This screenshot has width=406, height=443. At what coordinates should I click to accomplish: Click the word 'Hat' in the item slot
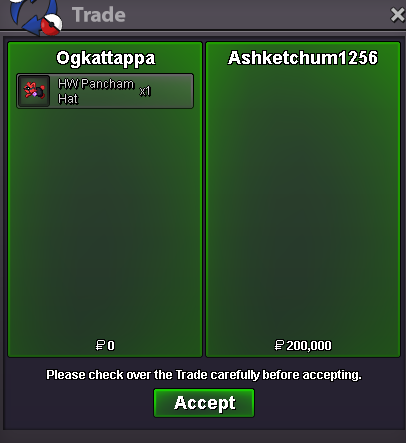68,99
